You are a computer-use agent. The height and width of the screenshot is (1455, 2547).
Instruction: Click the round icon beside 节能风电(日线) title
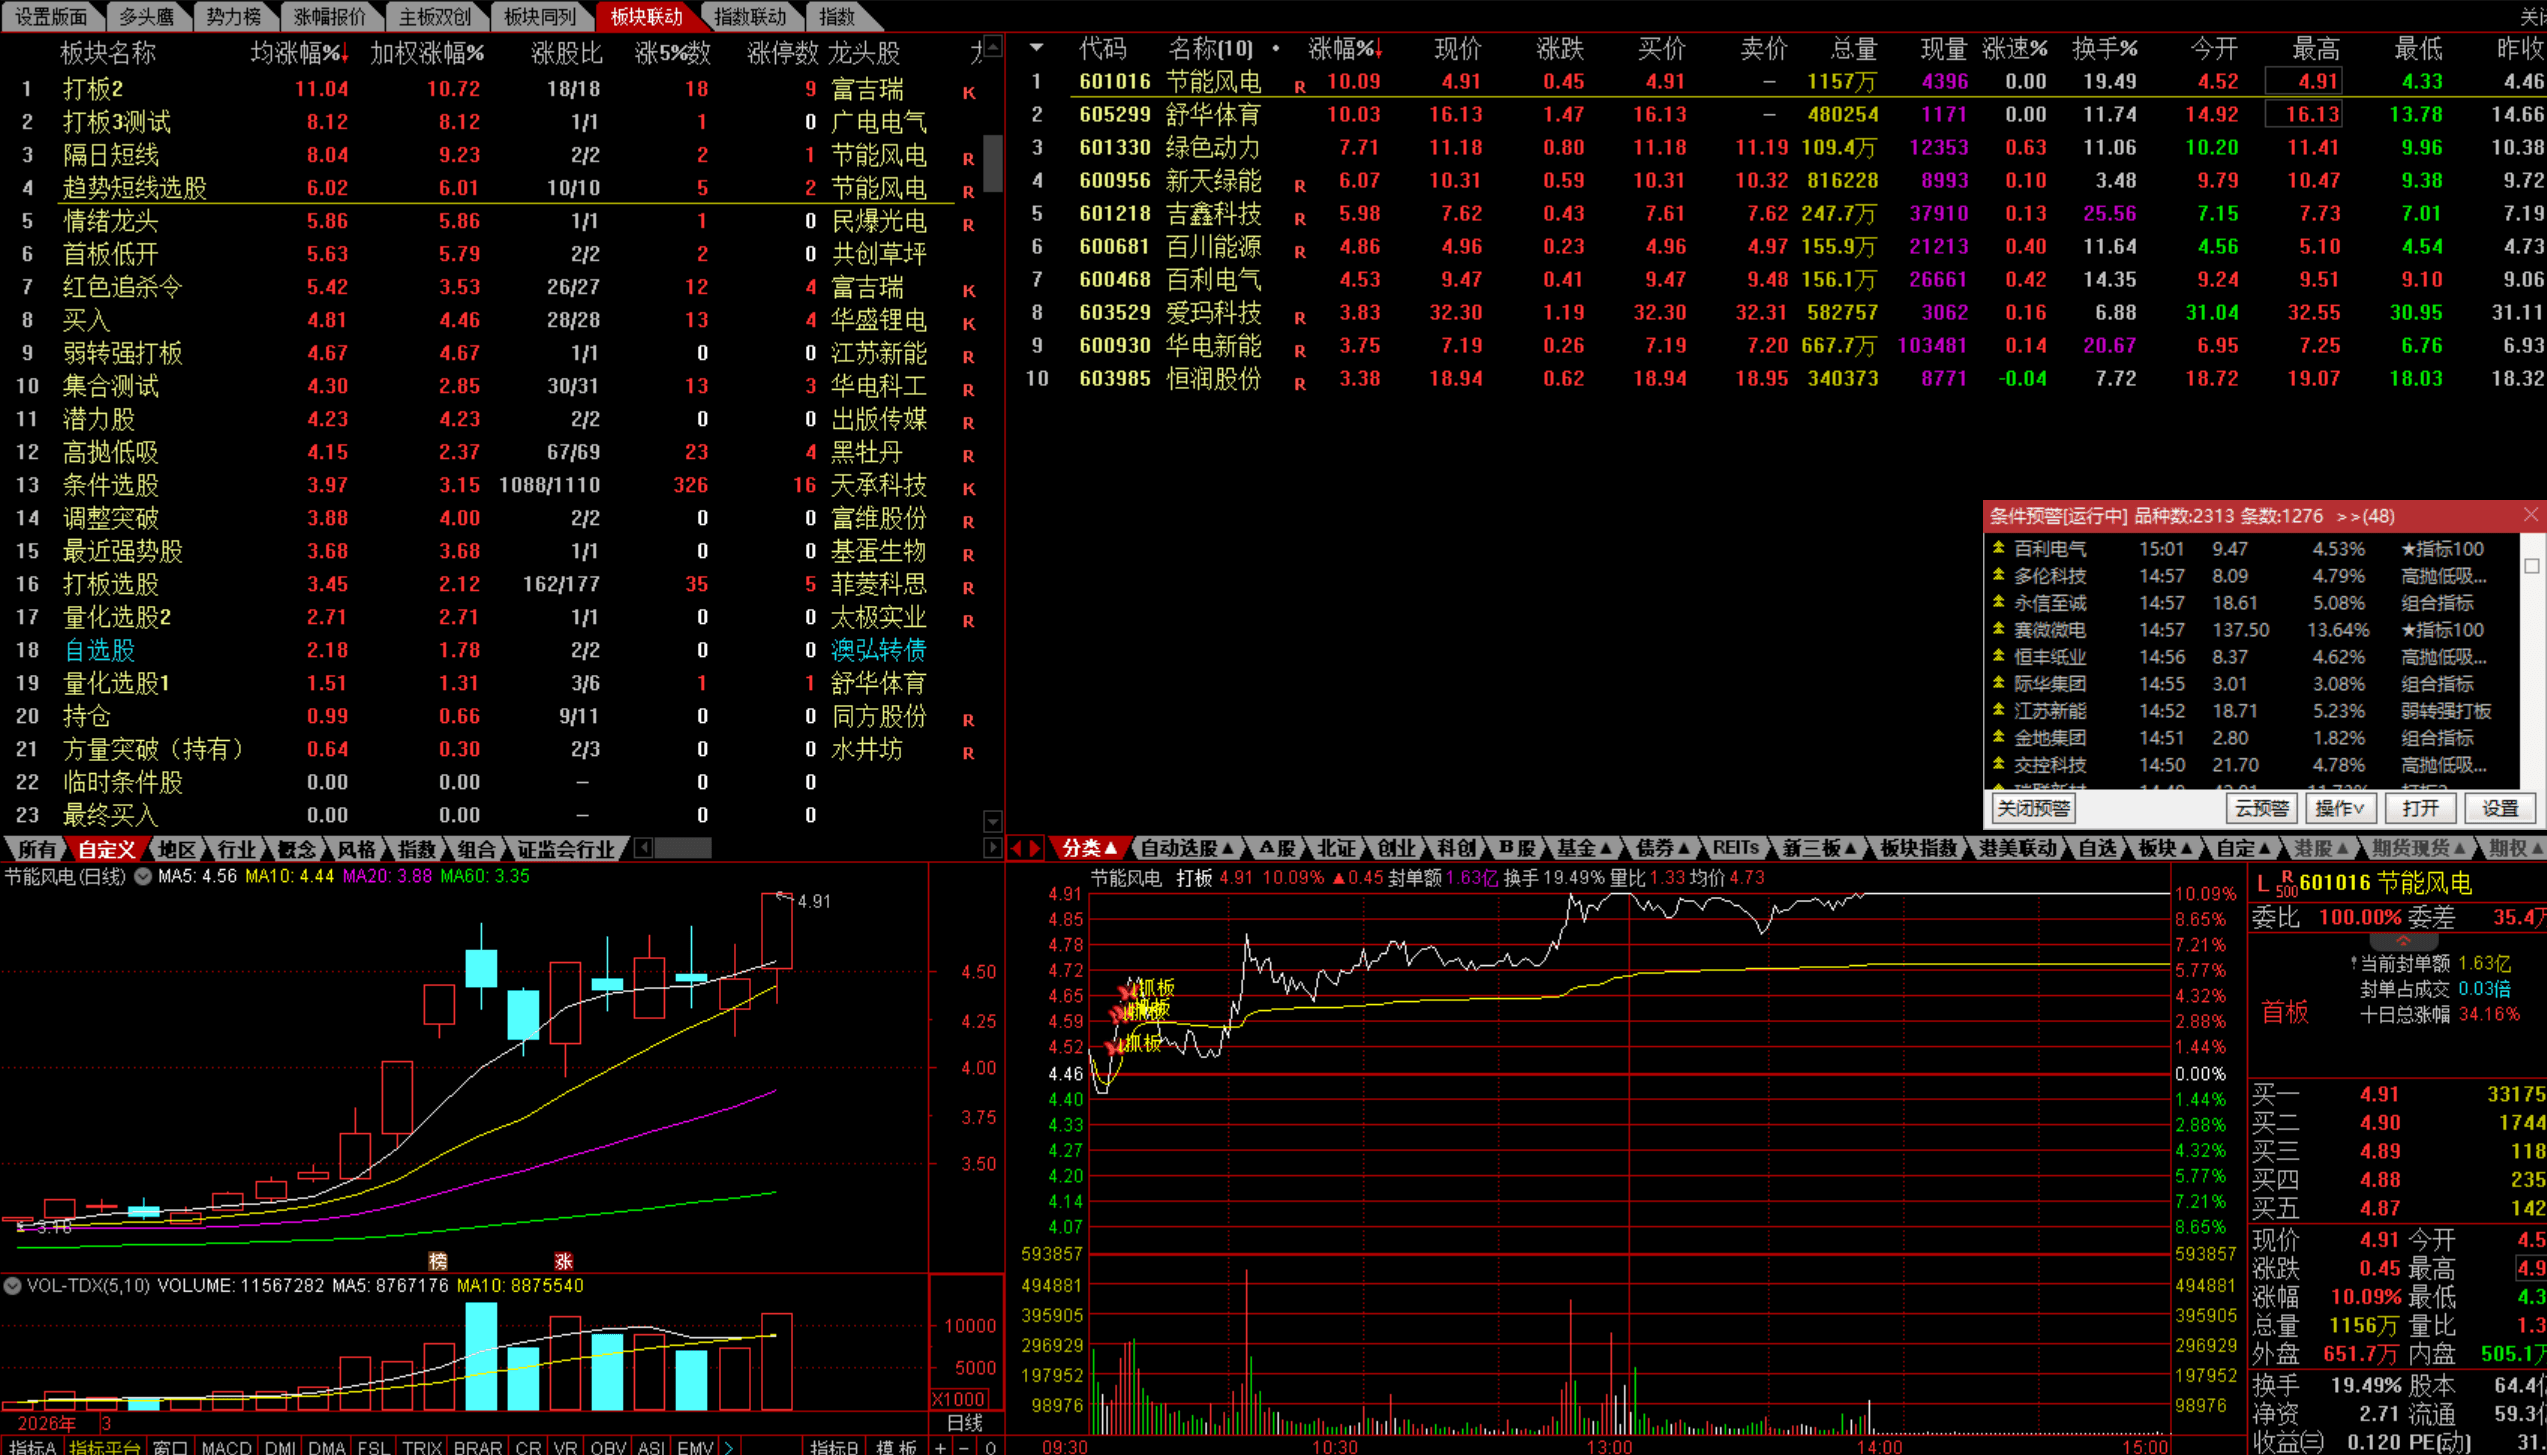point(143,876)
